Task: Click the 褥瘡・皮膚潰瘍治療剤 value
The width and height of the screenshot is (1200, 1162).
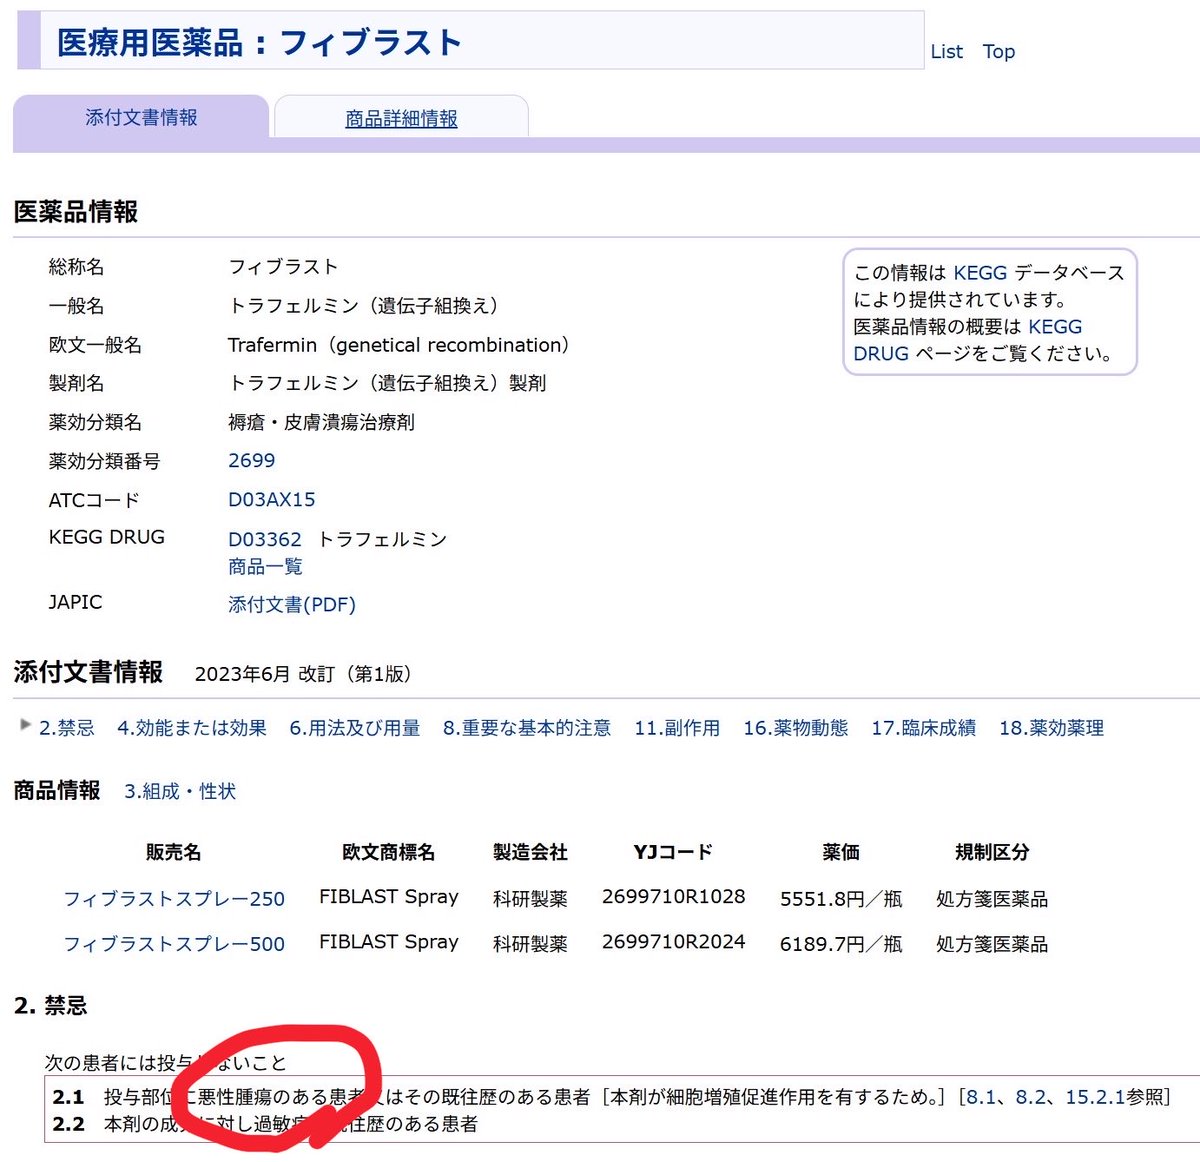Action: tap(321, 422)
